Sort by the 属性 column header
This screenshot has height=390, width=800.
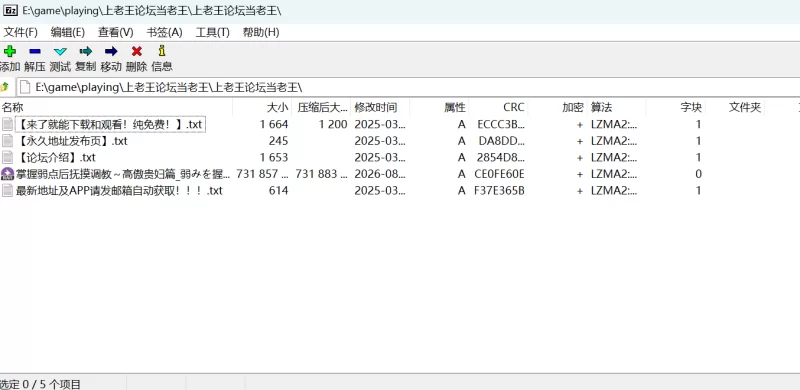click(x=440, y=107)
